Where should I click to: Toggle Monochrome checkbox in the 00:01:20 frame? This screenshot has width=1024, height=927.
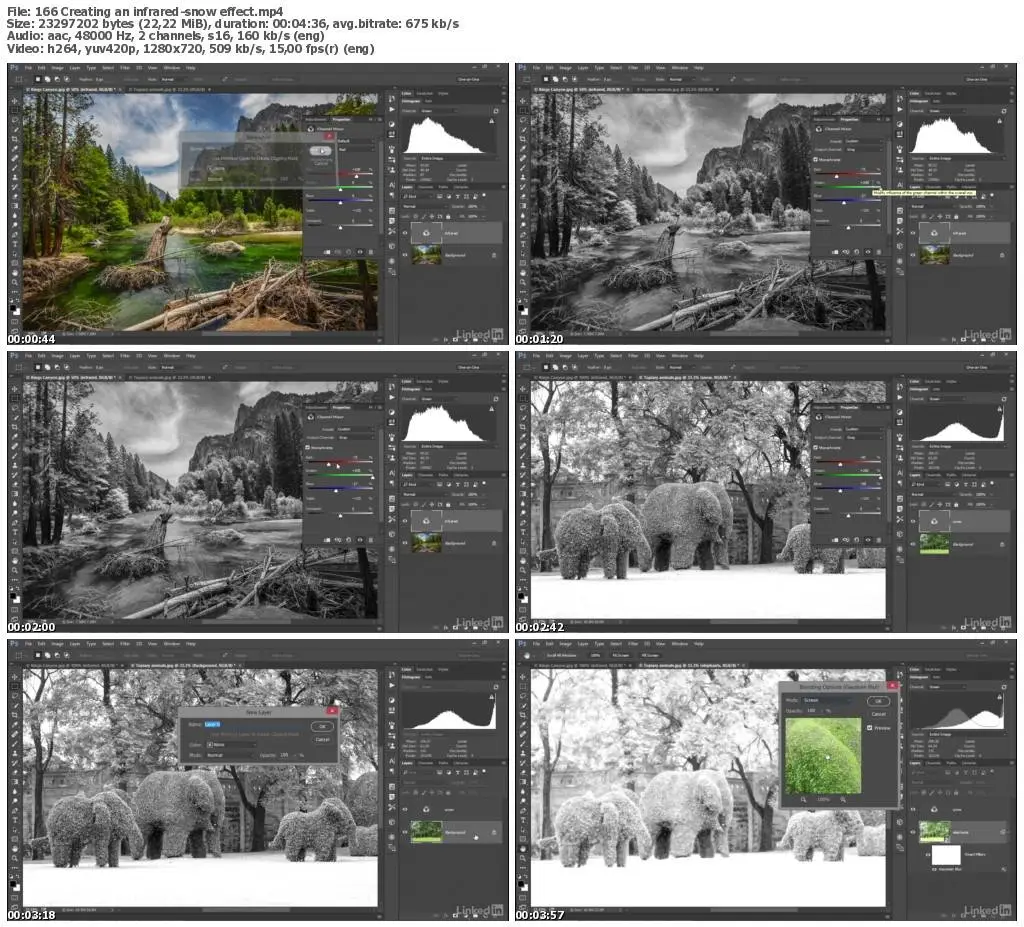tap(815, 159)
